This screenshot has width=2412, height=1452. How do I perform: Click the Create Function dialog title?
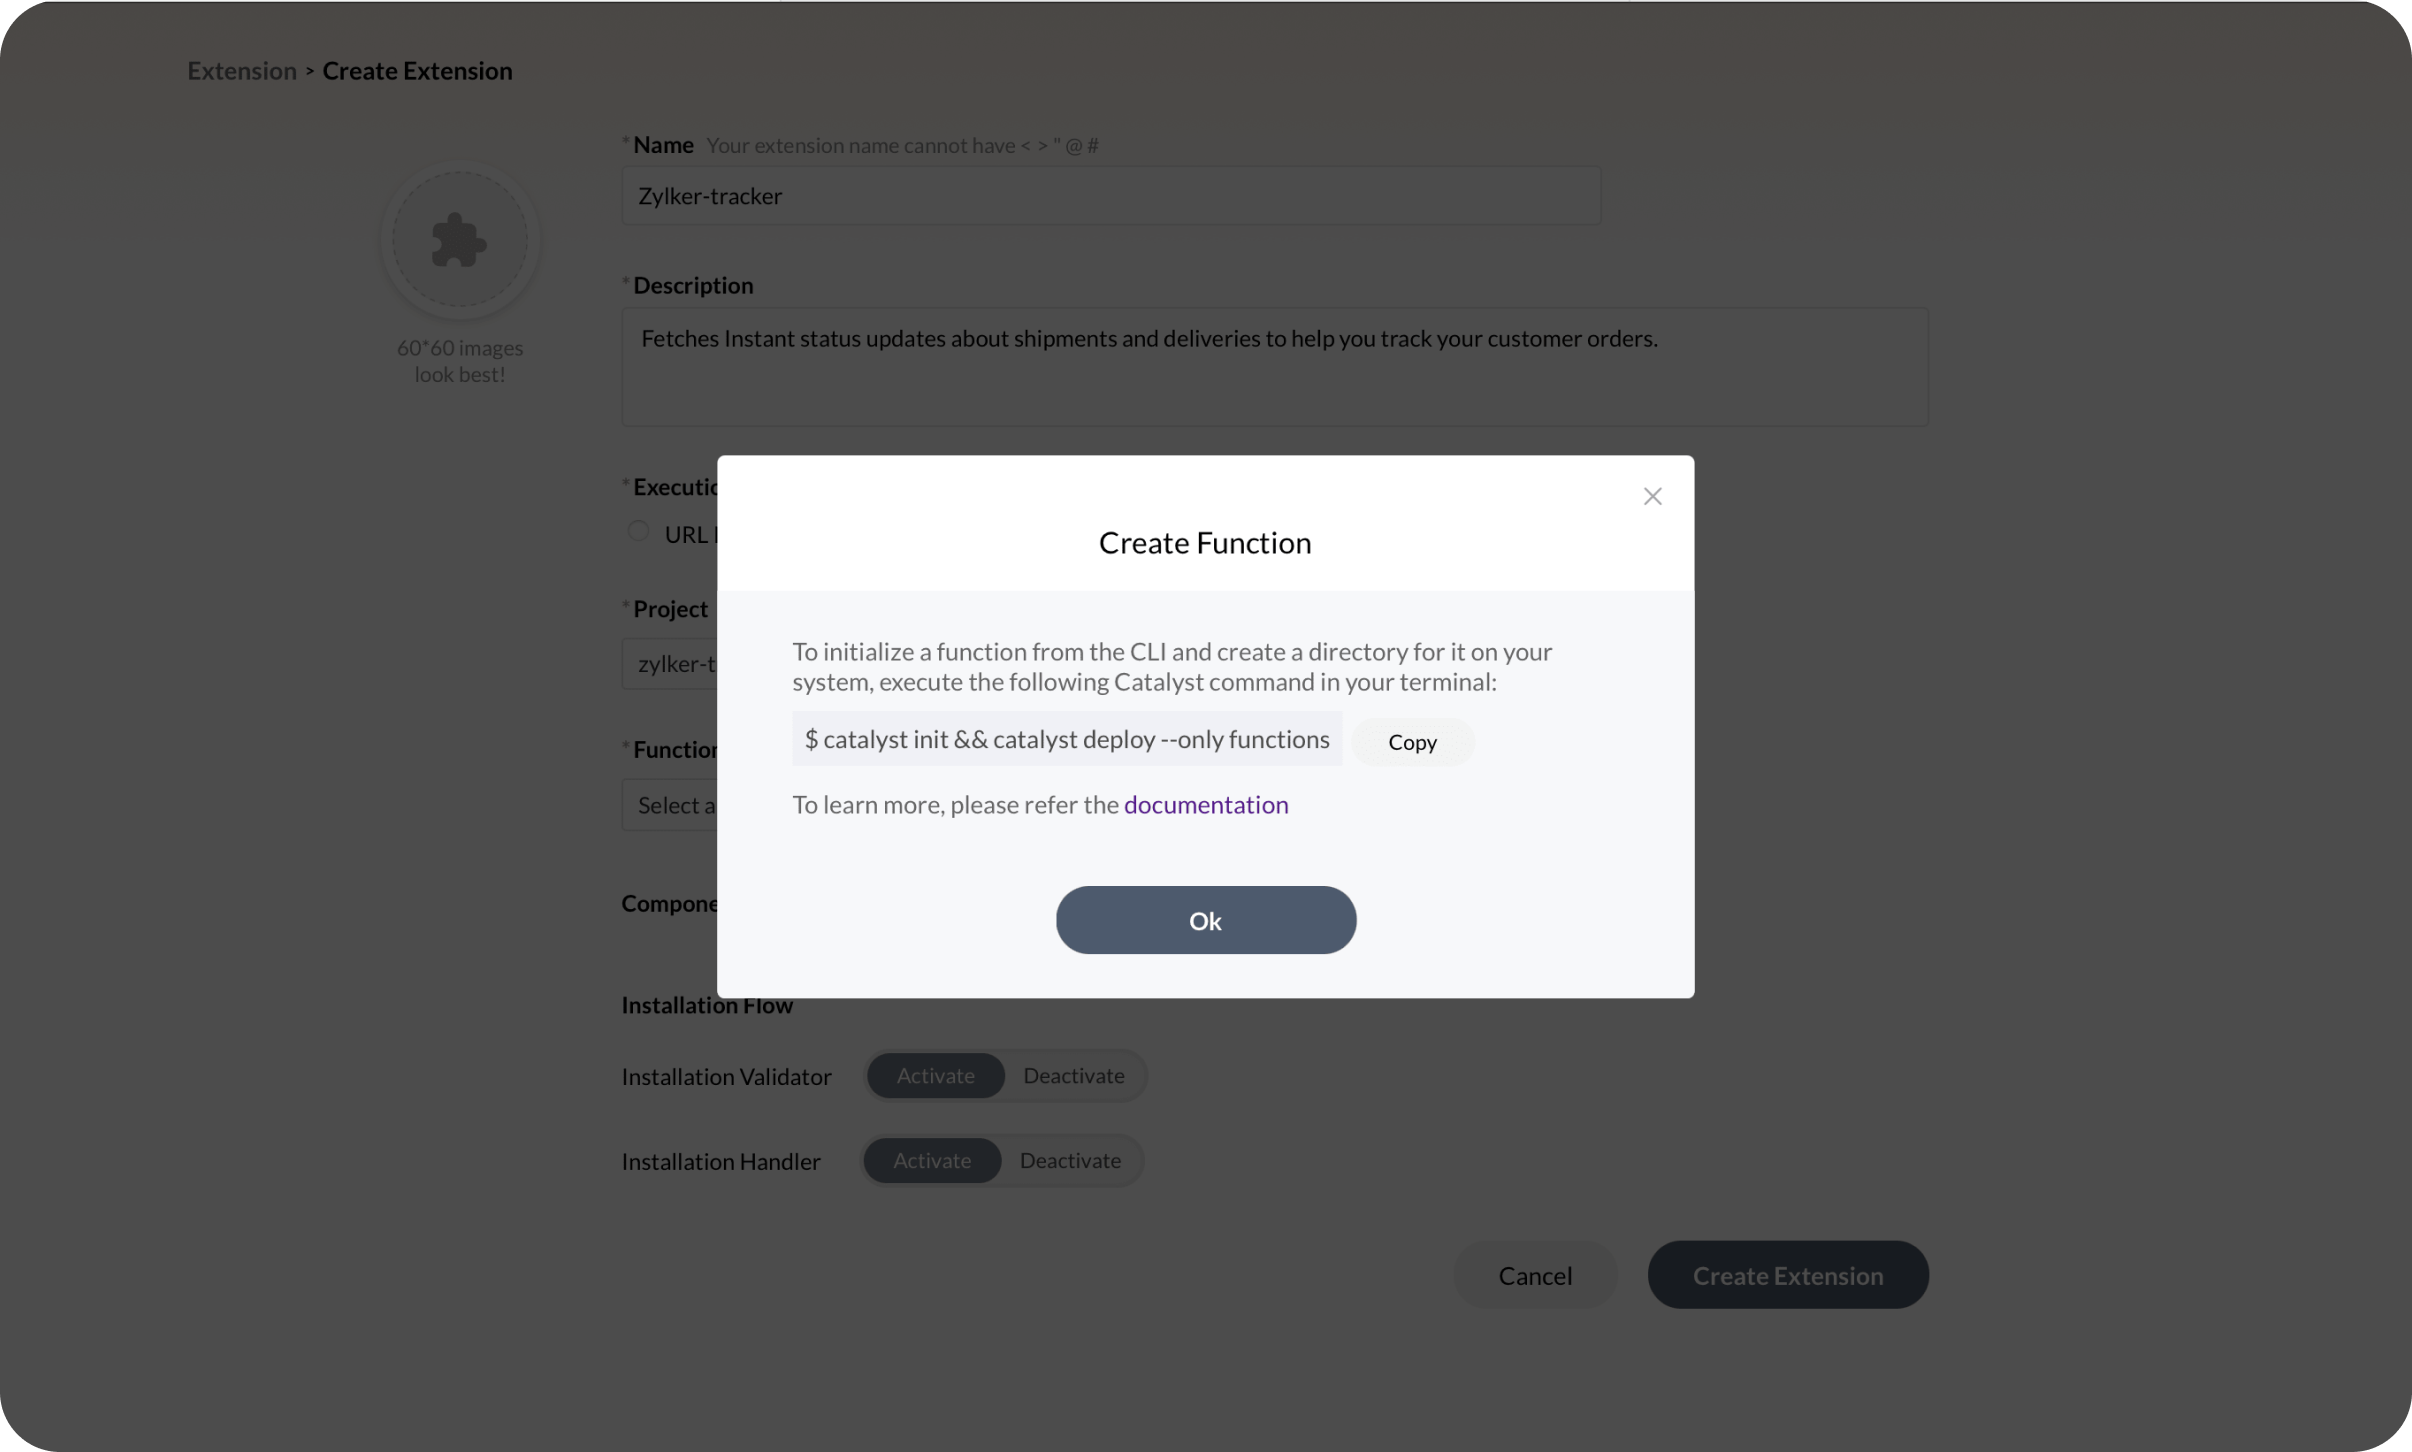1205,543
